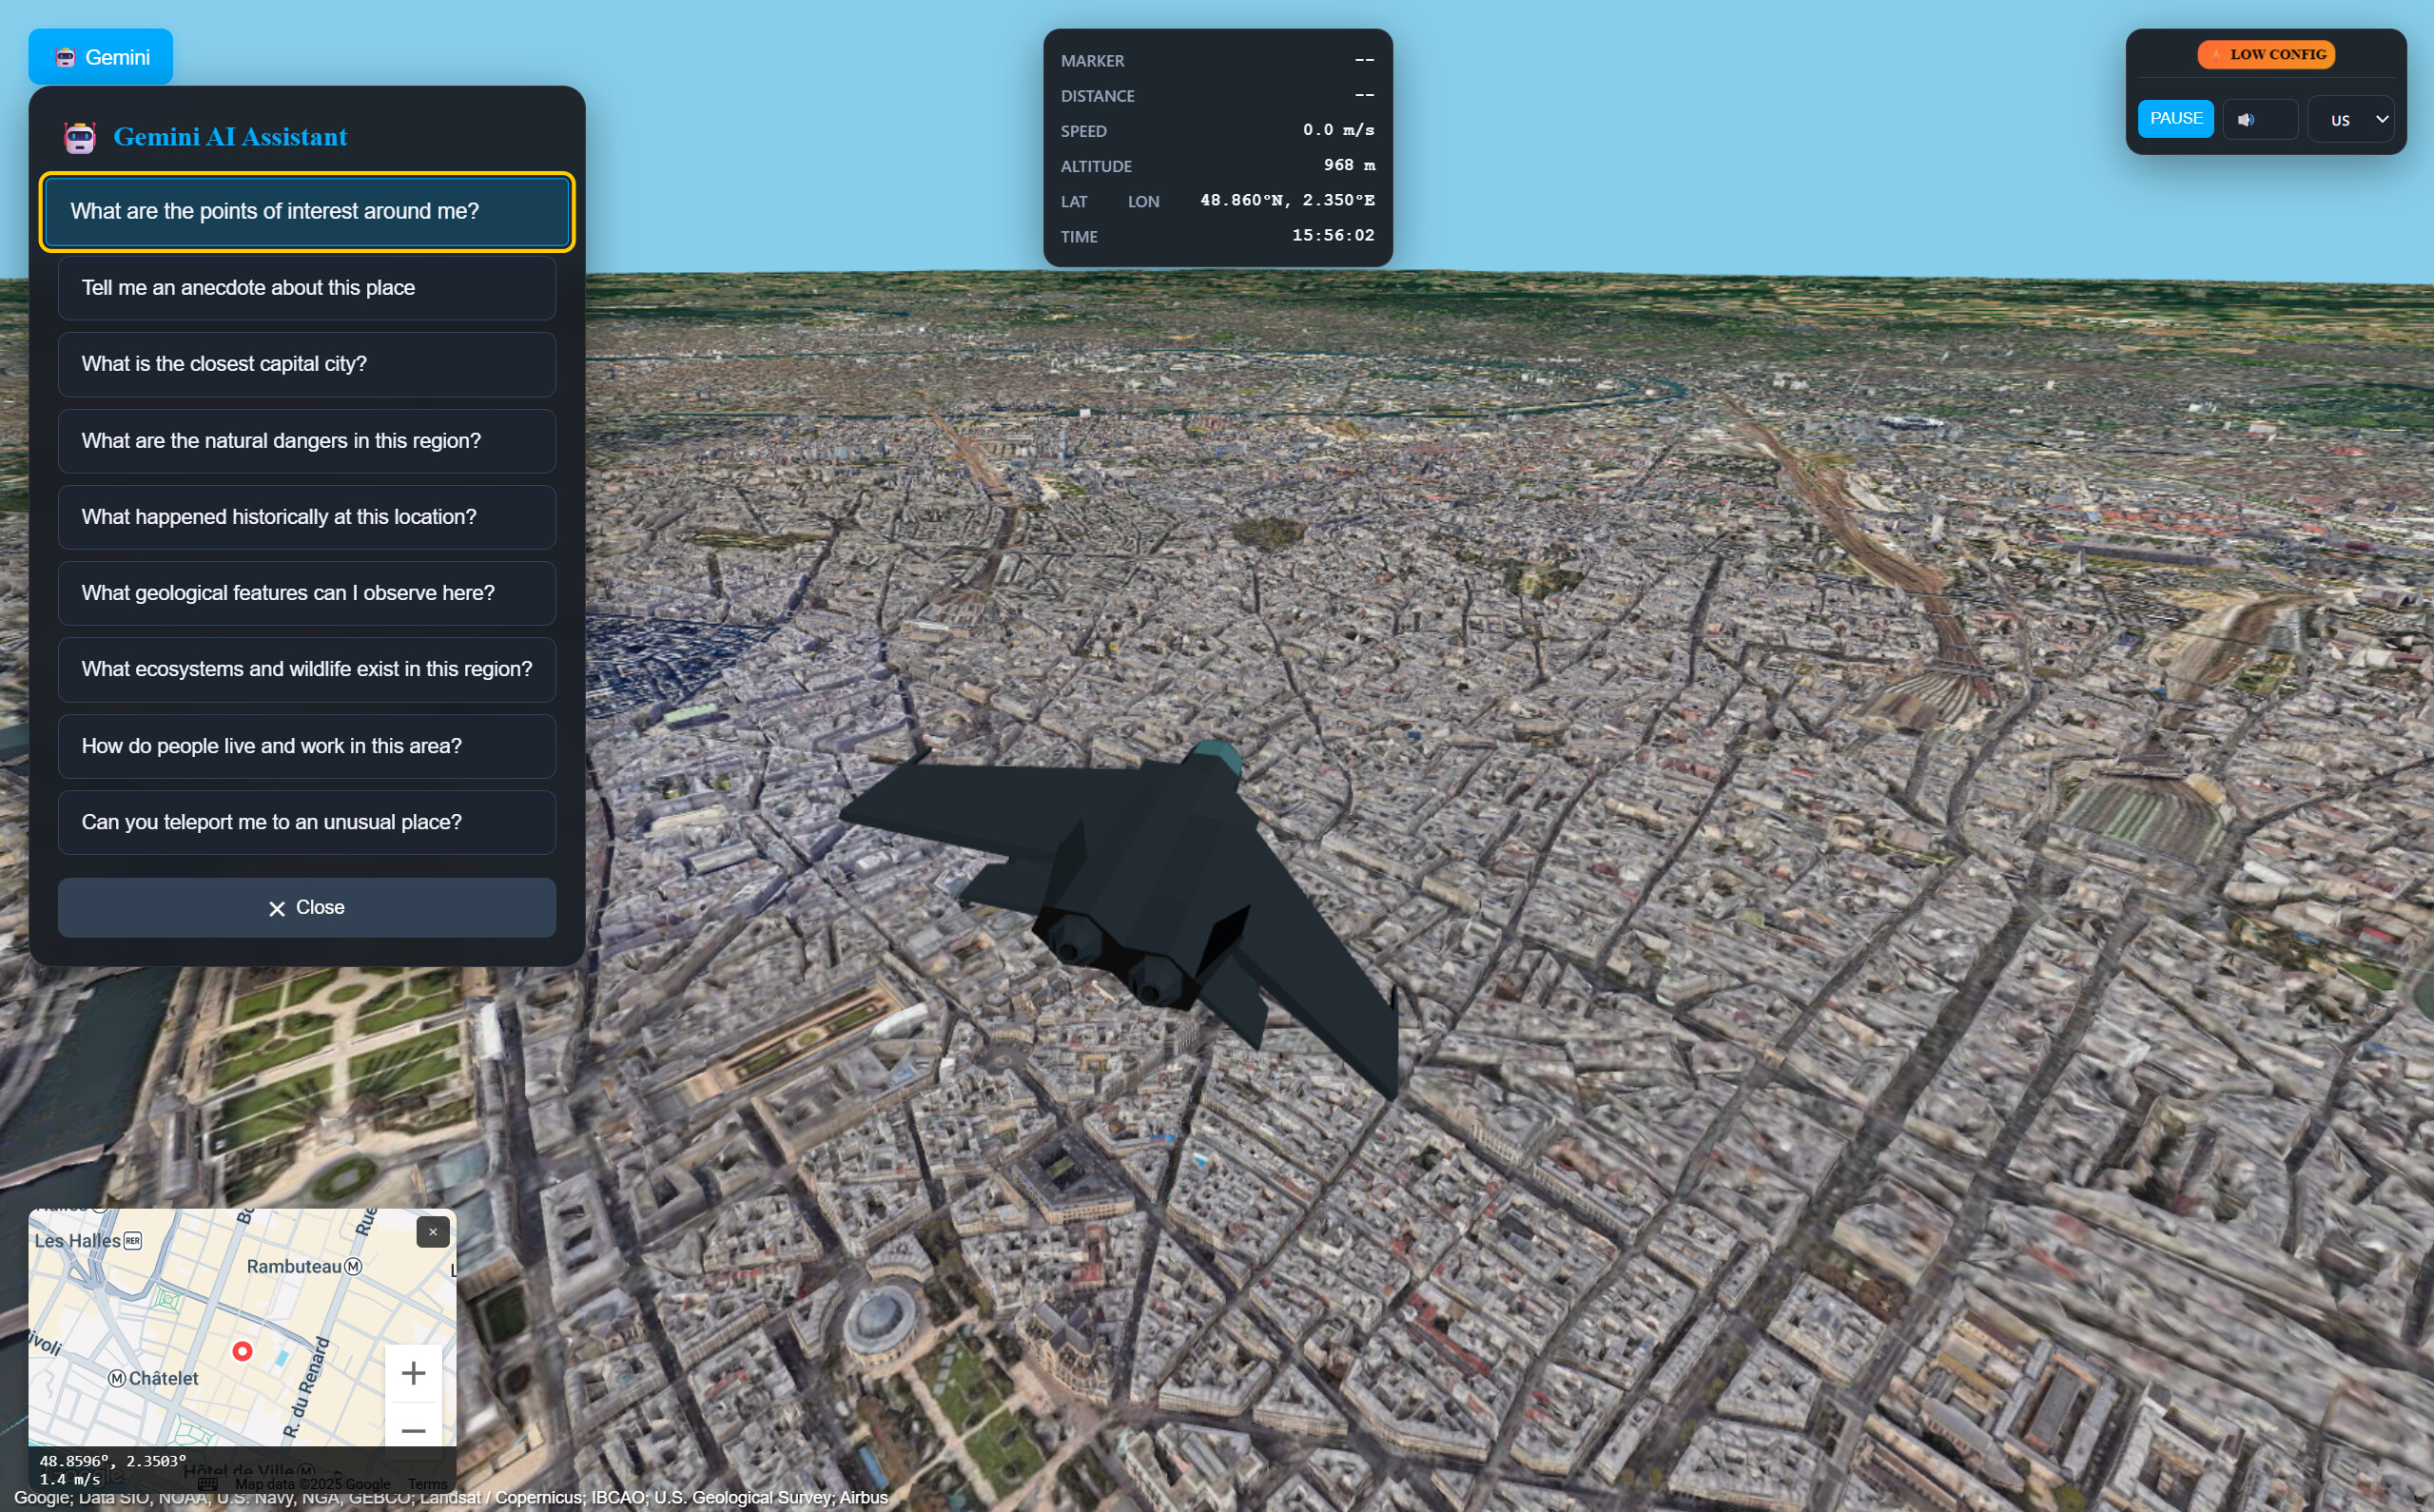Ask 'Tell me an anecdote about this place'

click(306, 288)
